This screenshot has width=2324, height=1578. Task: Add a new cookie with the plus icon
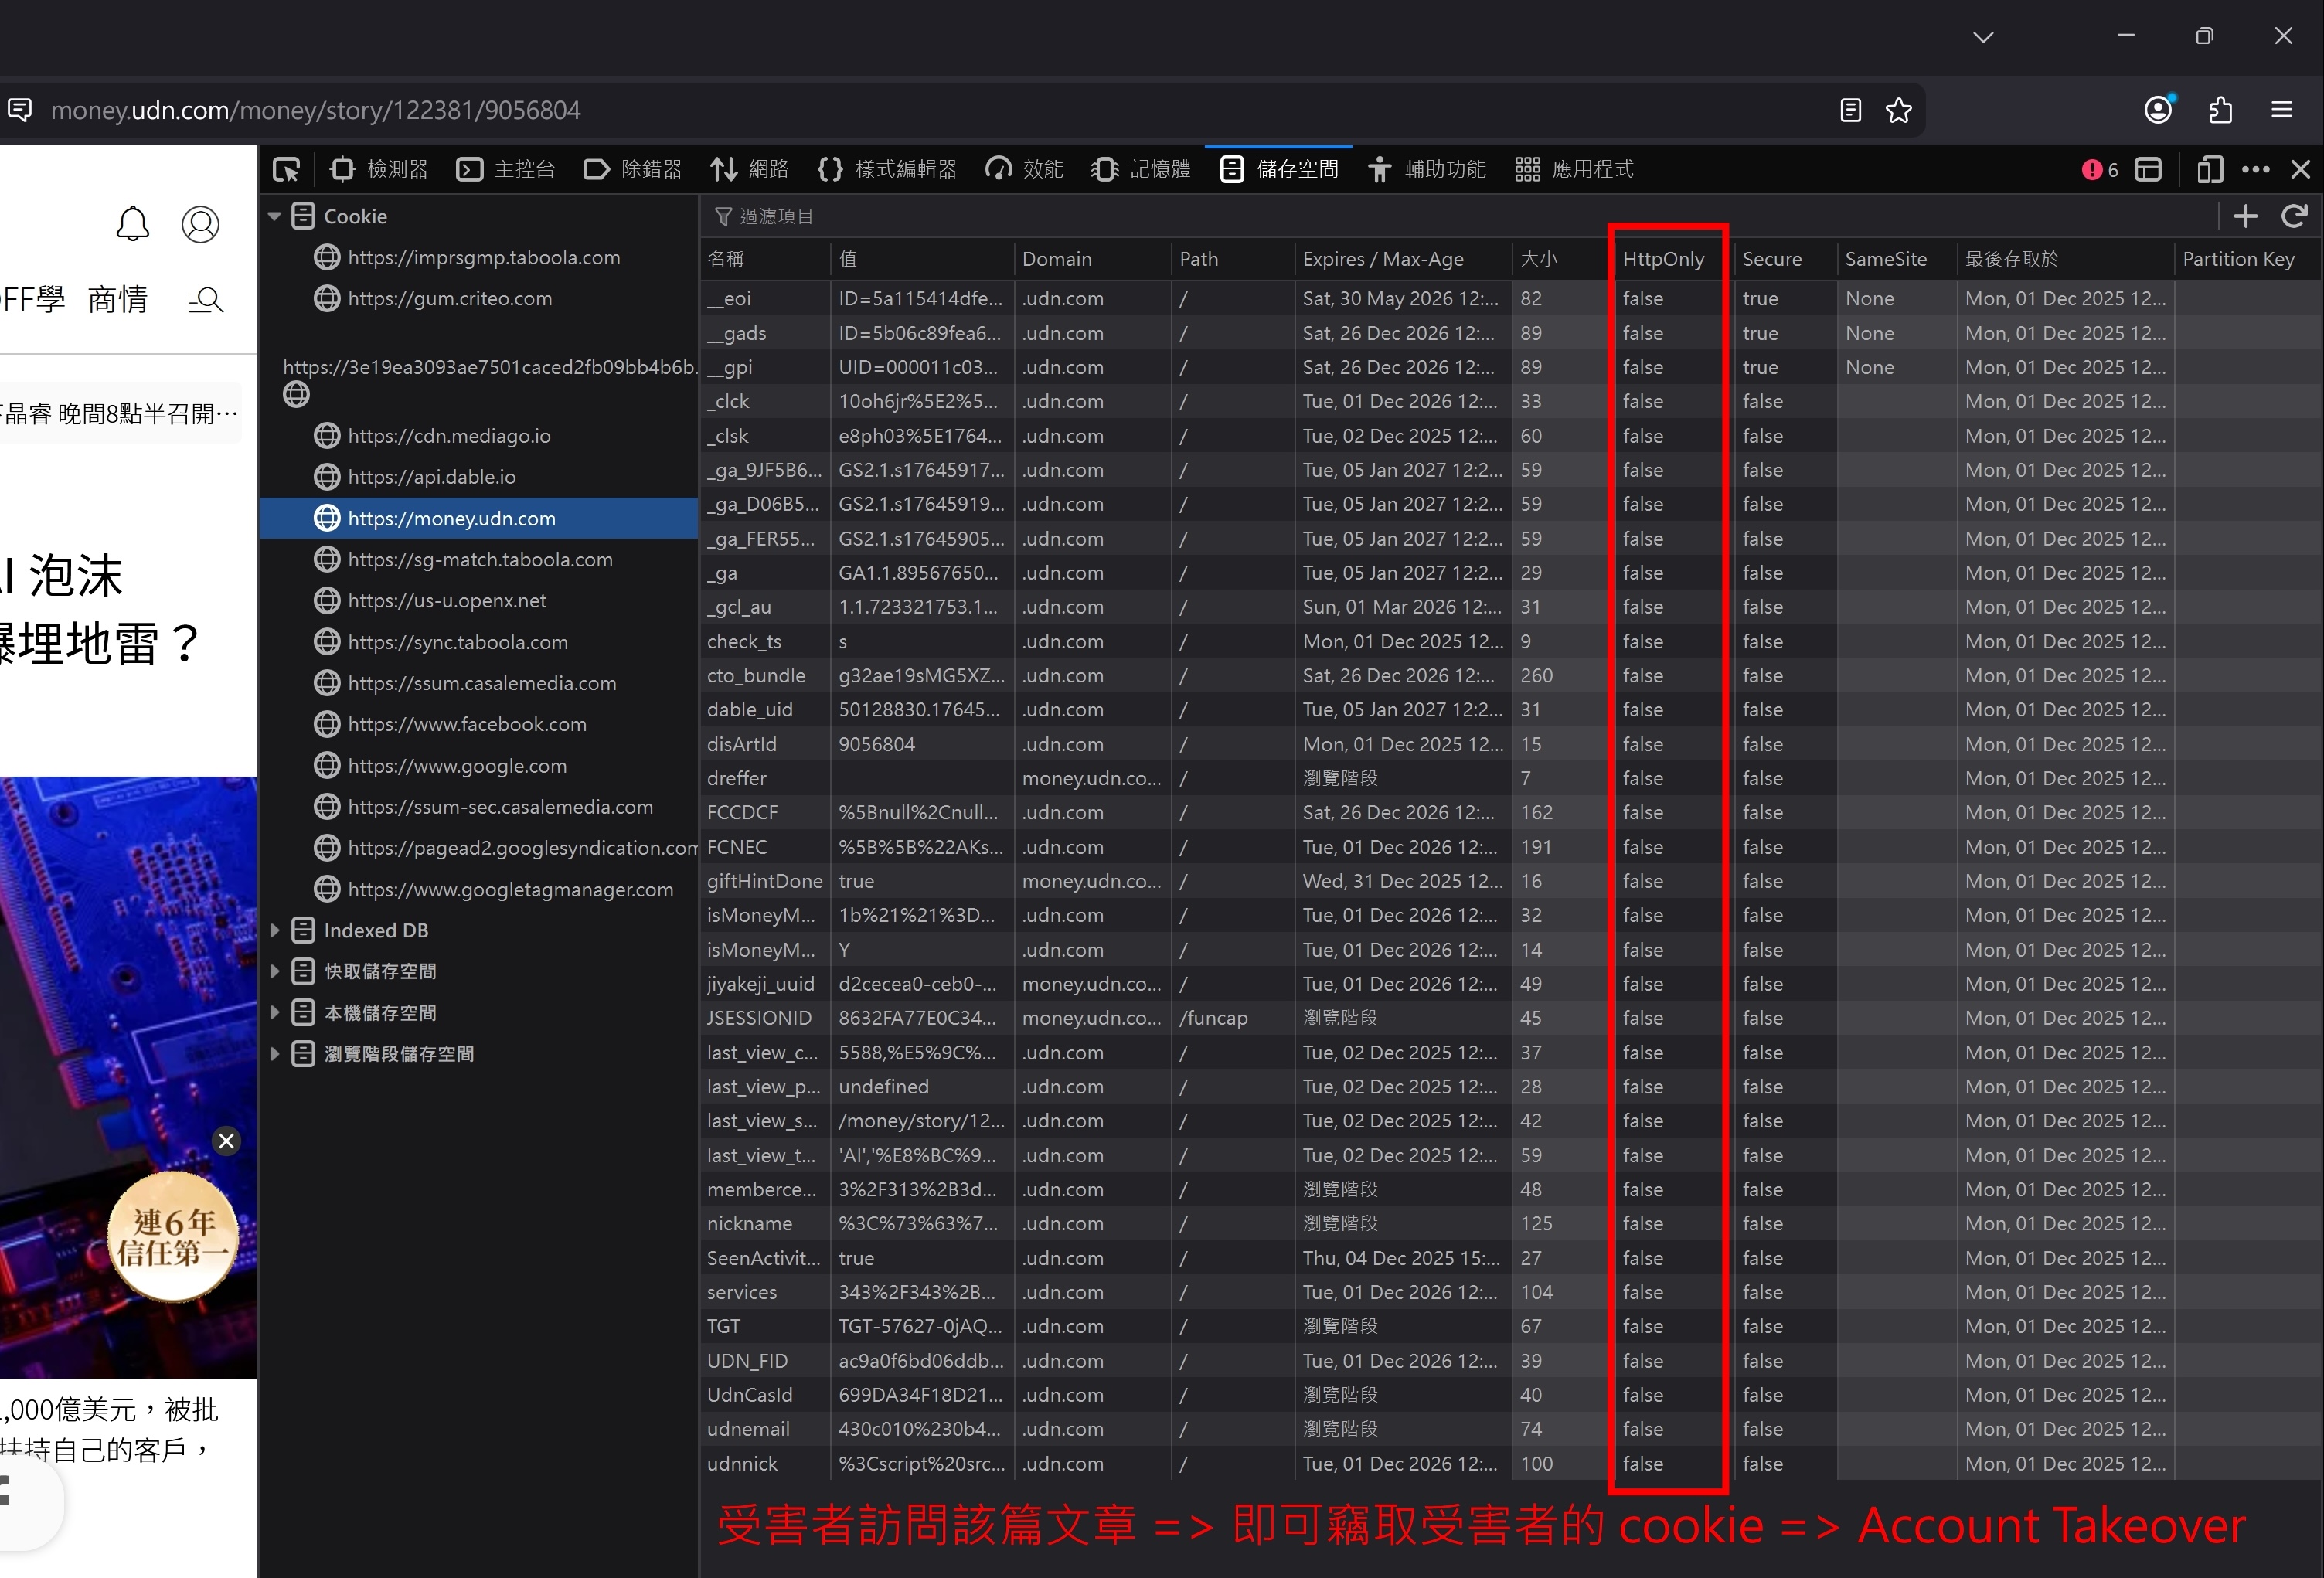(2246, 216)
